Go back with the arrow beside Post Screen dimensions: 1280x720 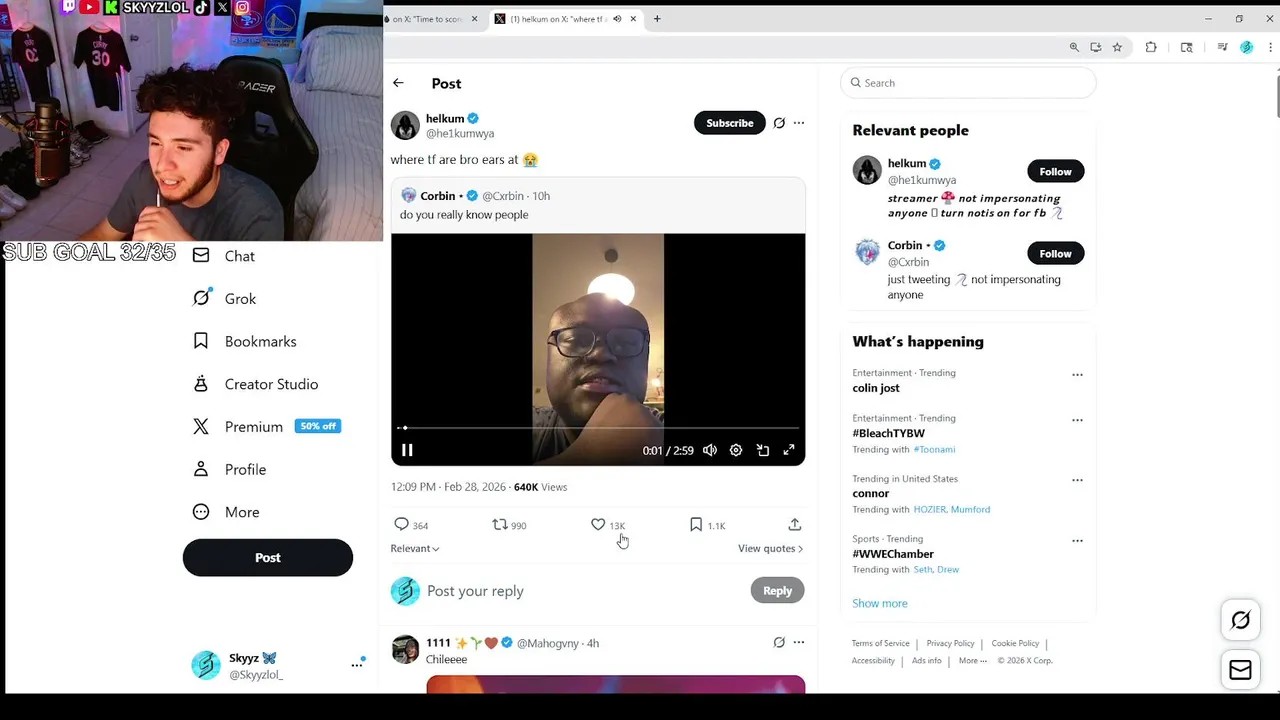pyautogui.click(x=398, y=83)
